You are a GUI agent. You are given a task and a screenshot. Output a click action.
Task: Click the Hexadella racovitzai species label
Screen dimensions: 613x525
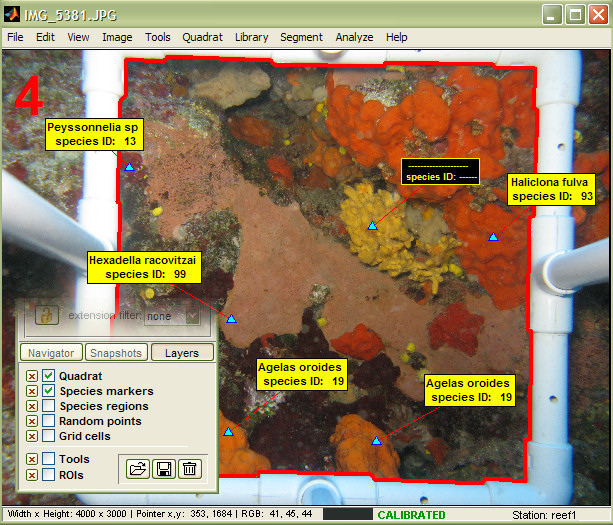tap(145, 266)
